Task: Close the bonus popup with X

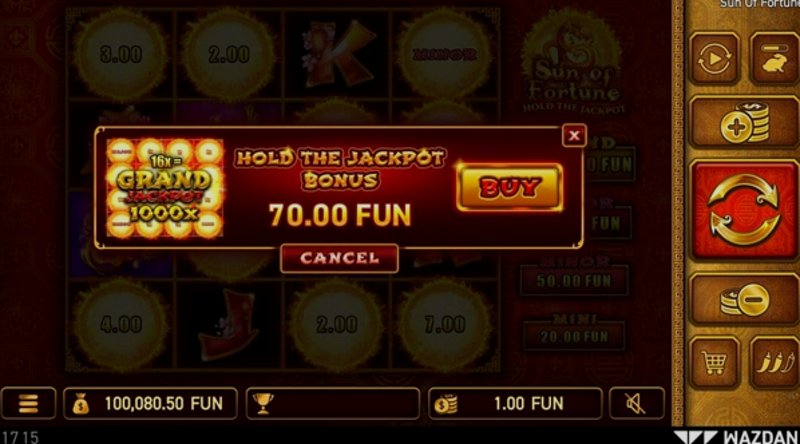Action: tap(574, 135)
